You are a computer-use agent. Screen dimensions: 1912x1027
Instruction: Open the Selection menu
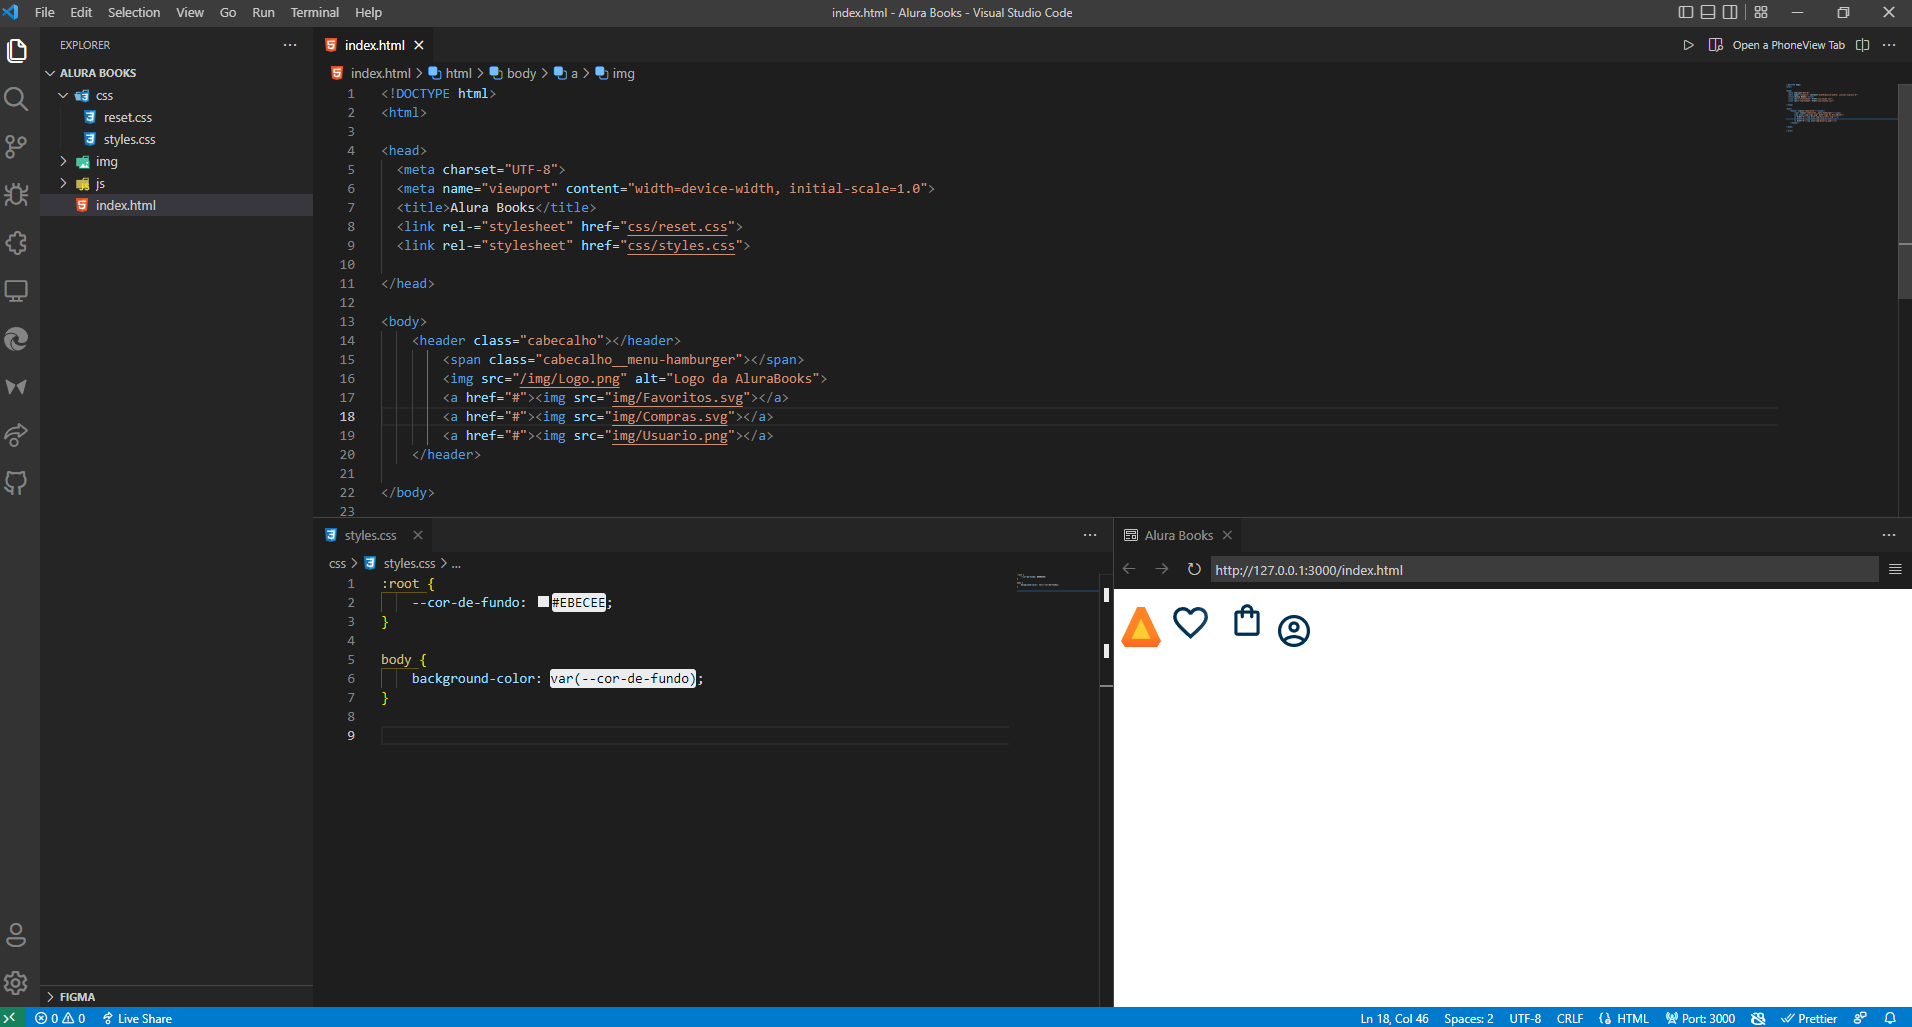(x=134, y=12)
